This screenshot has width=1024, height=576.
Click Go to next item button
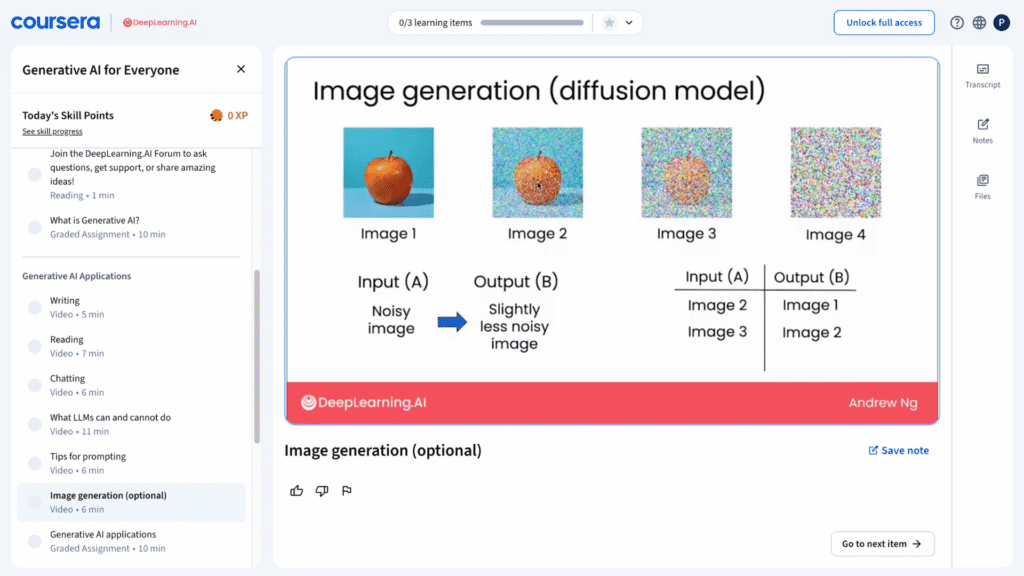click(x=882, y=543)
